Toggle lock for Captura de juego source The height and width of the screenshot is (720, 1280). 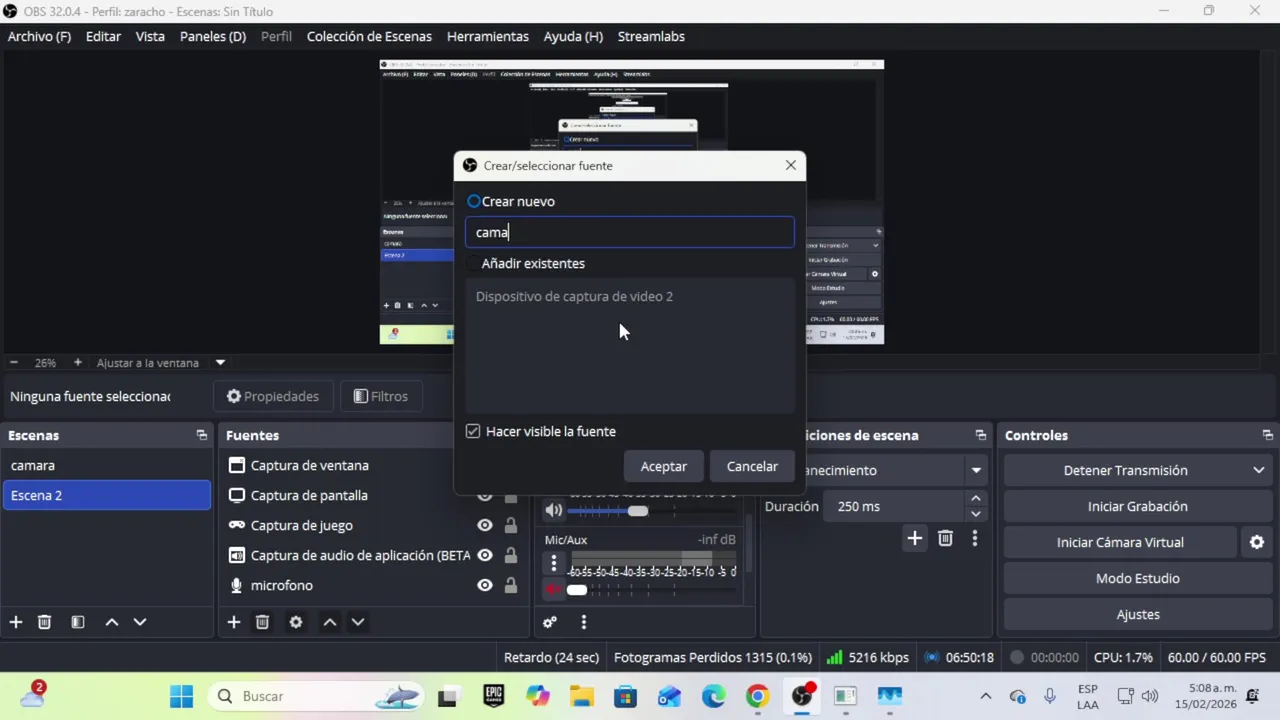(x=511, y=525)
